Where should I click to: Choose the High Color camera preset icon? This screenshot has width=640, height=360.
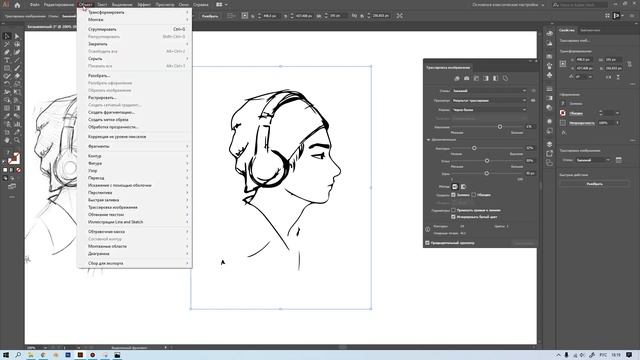click(x=467, y=78)
